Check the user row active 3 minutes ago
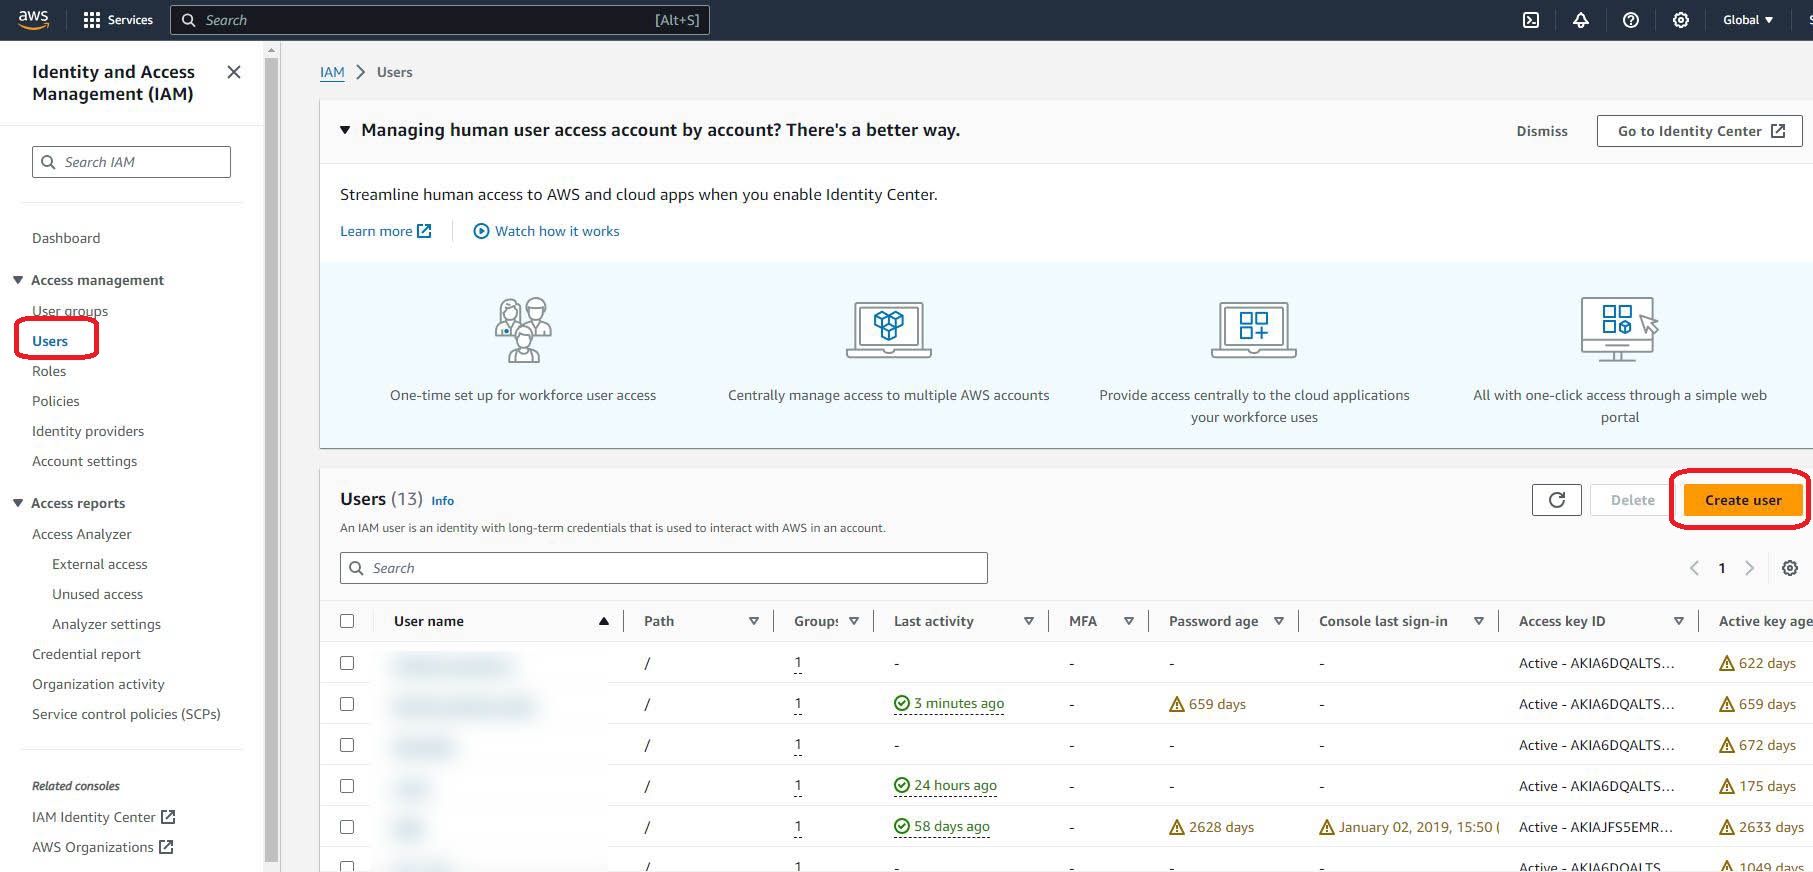The height and width of the screenshot is (872, 1813). click(347, 704)
